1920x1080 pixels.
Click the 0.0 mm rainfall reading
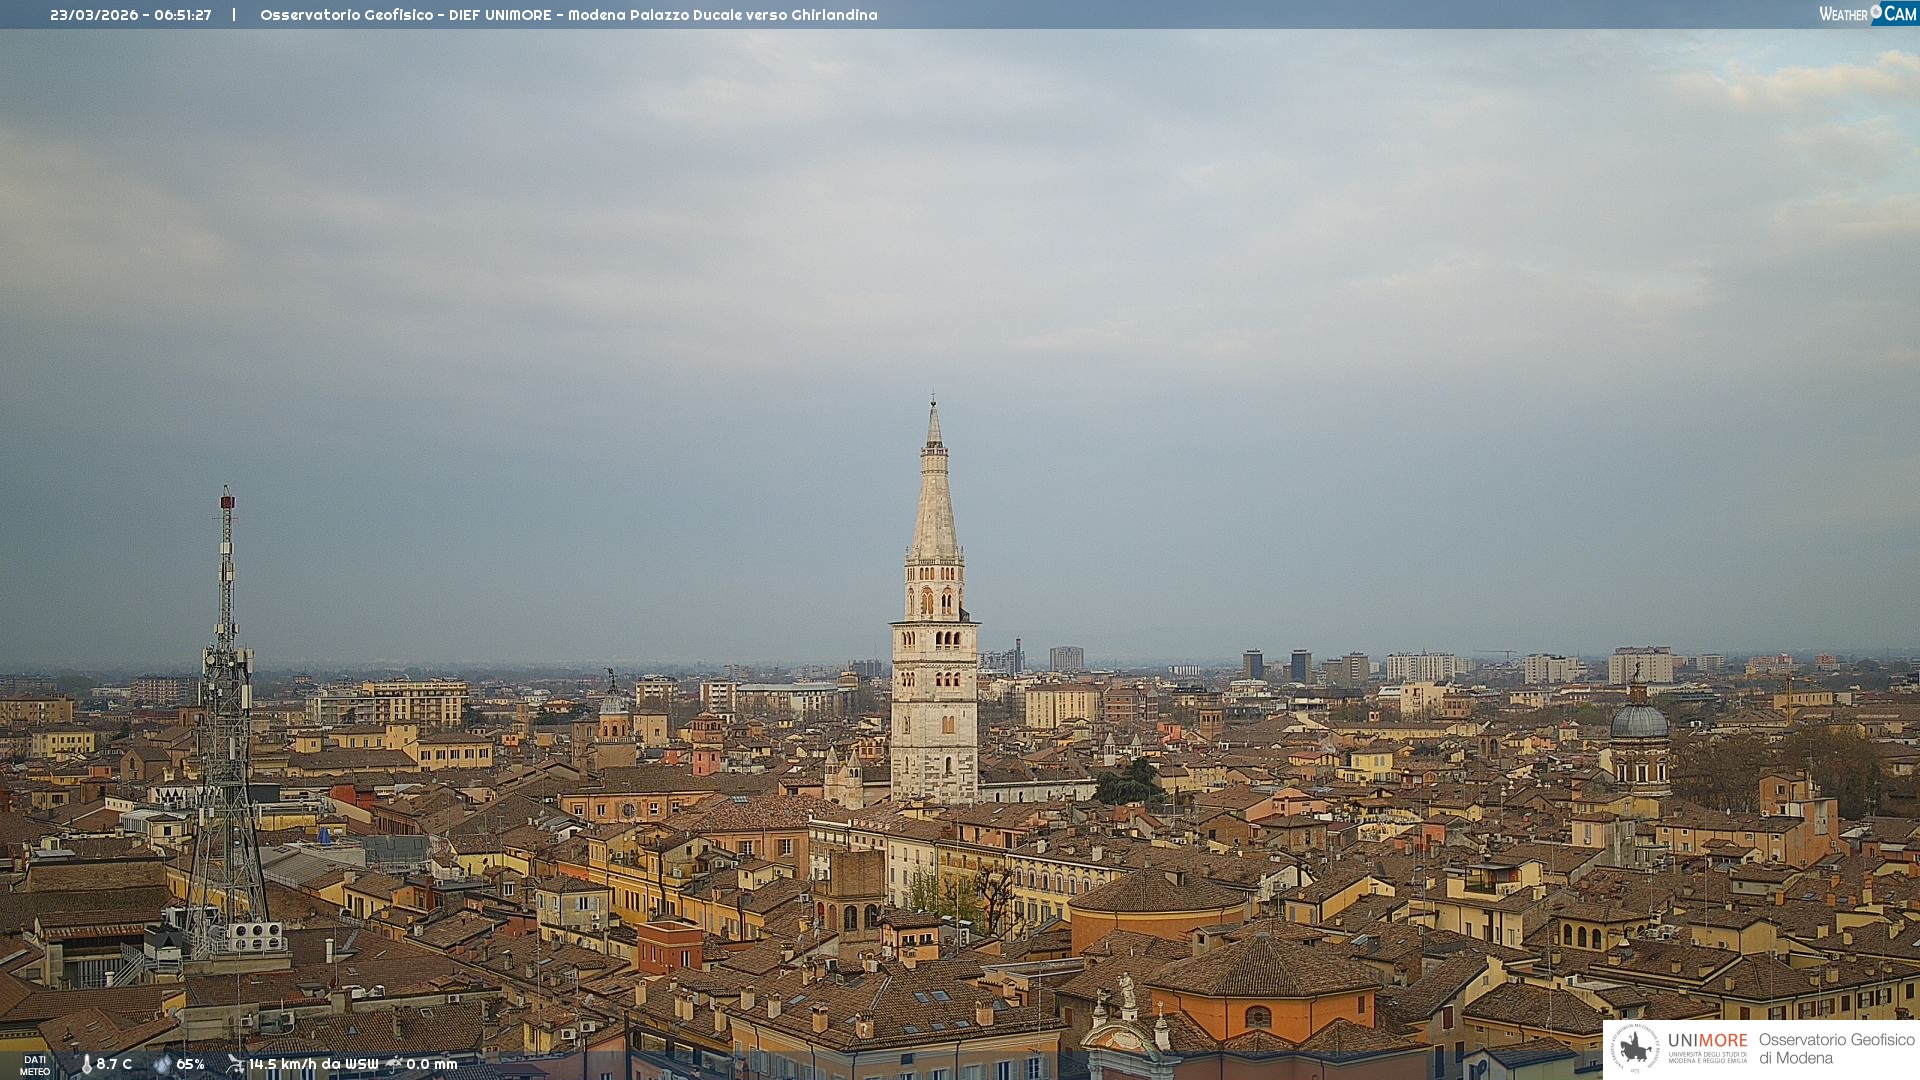click(x=431, y=1064)
